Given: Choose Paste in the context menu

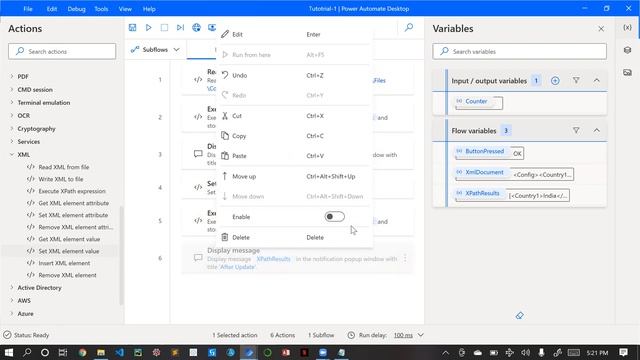Looking at the screenshot, I should coord(295,156).
